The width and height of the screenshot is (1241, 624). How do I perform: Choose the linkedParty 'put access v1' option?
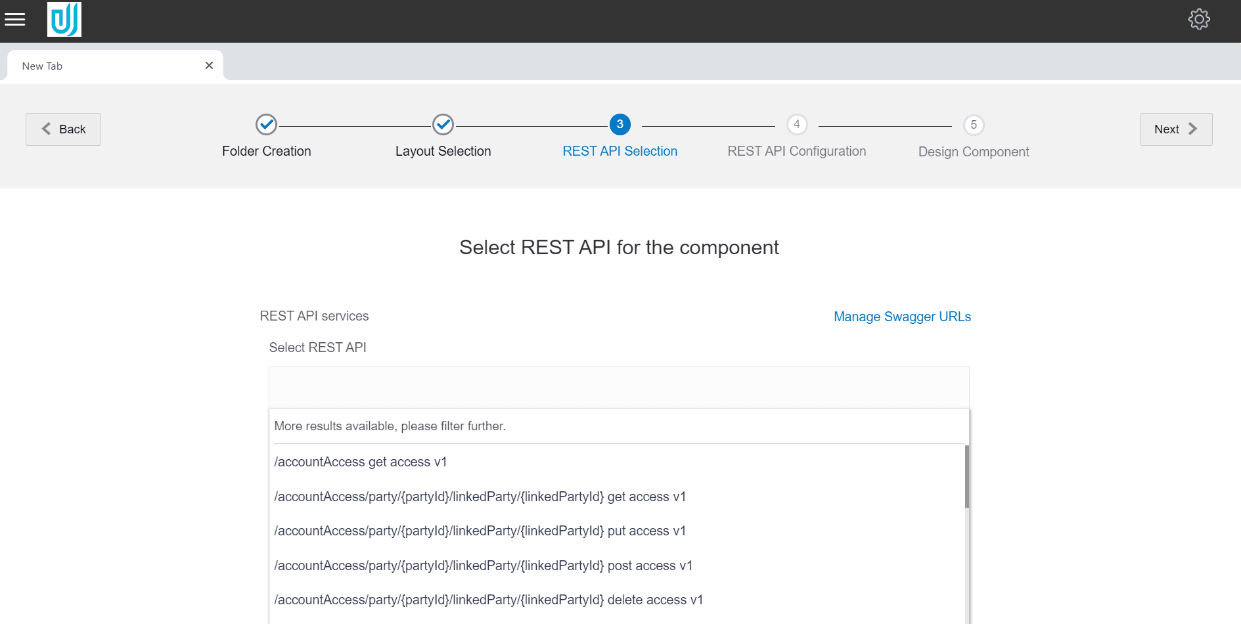click(x=616, y=531)
